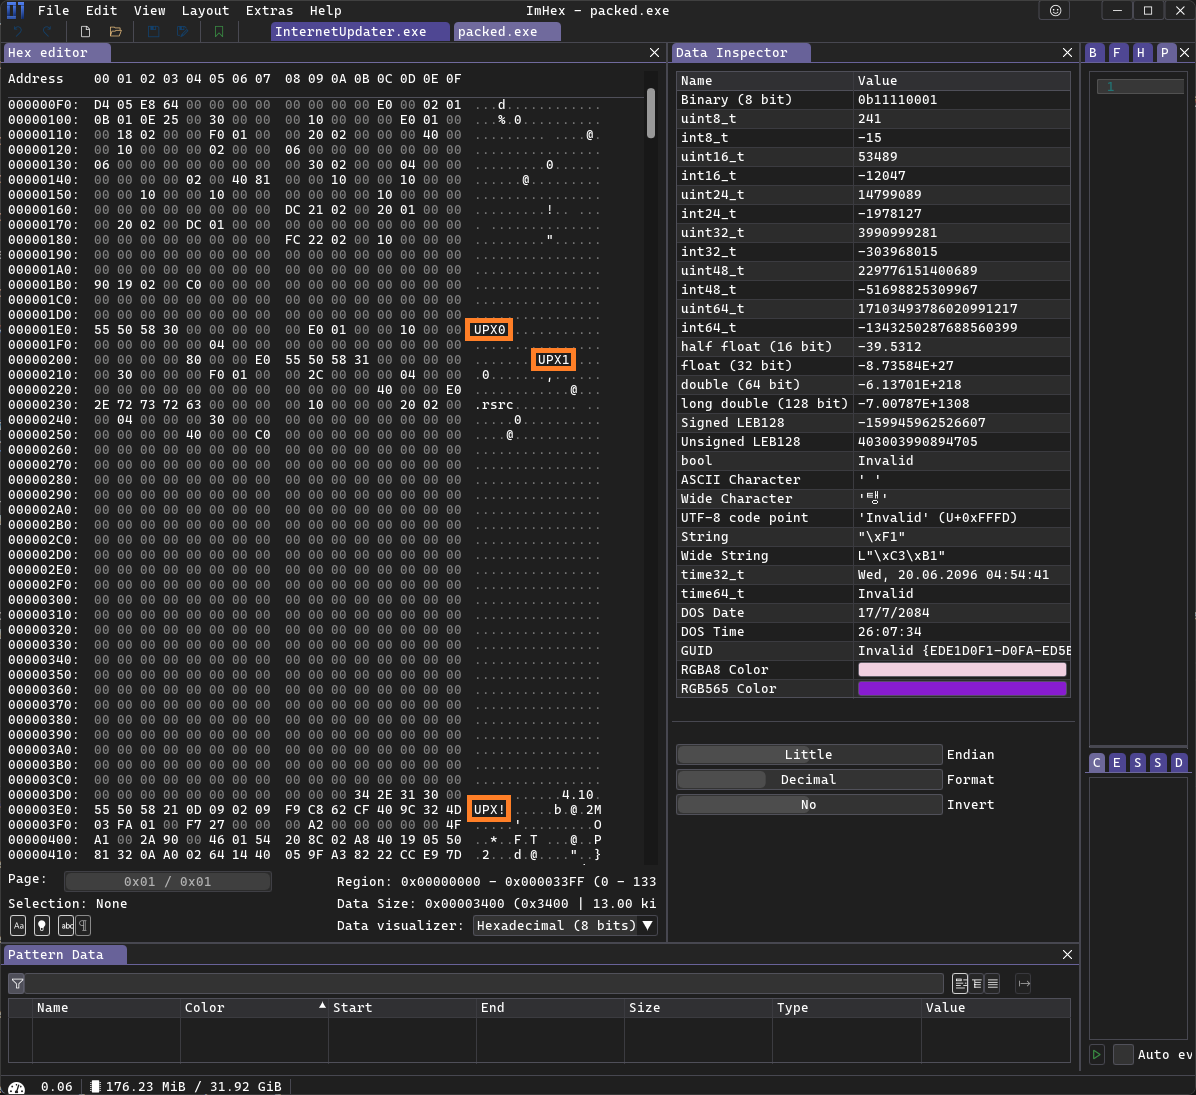Image resolution: width=1196 pixels, height=1095 pixels.
Task: Click the export arrow icon in Pattern Data
Action: click(x=1023, y=984)
